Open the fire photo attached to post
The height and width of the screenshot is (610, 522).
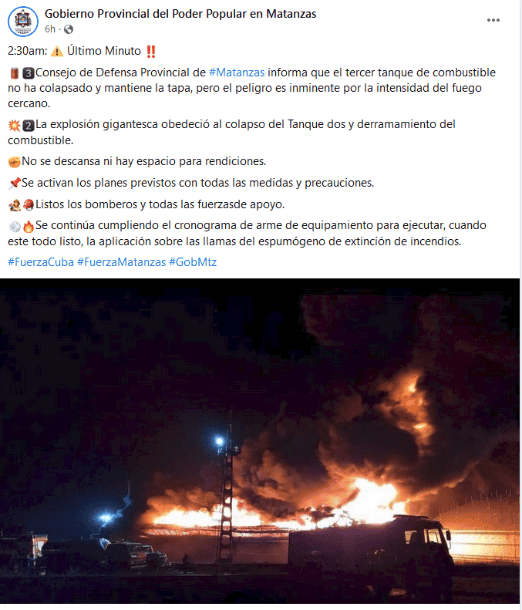coord(260,441)
